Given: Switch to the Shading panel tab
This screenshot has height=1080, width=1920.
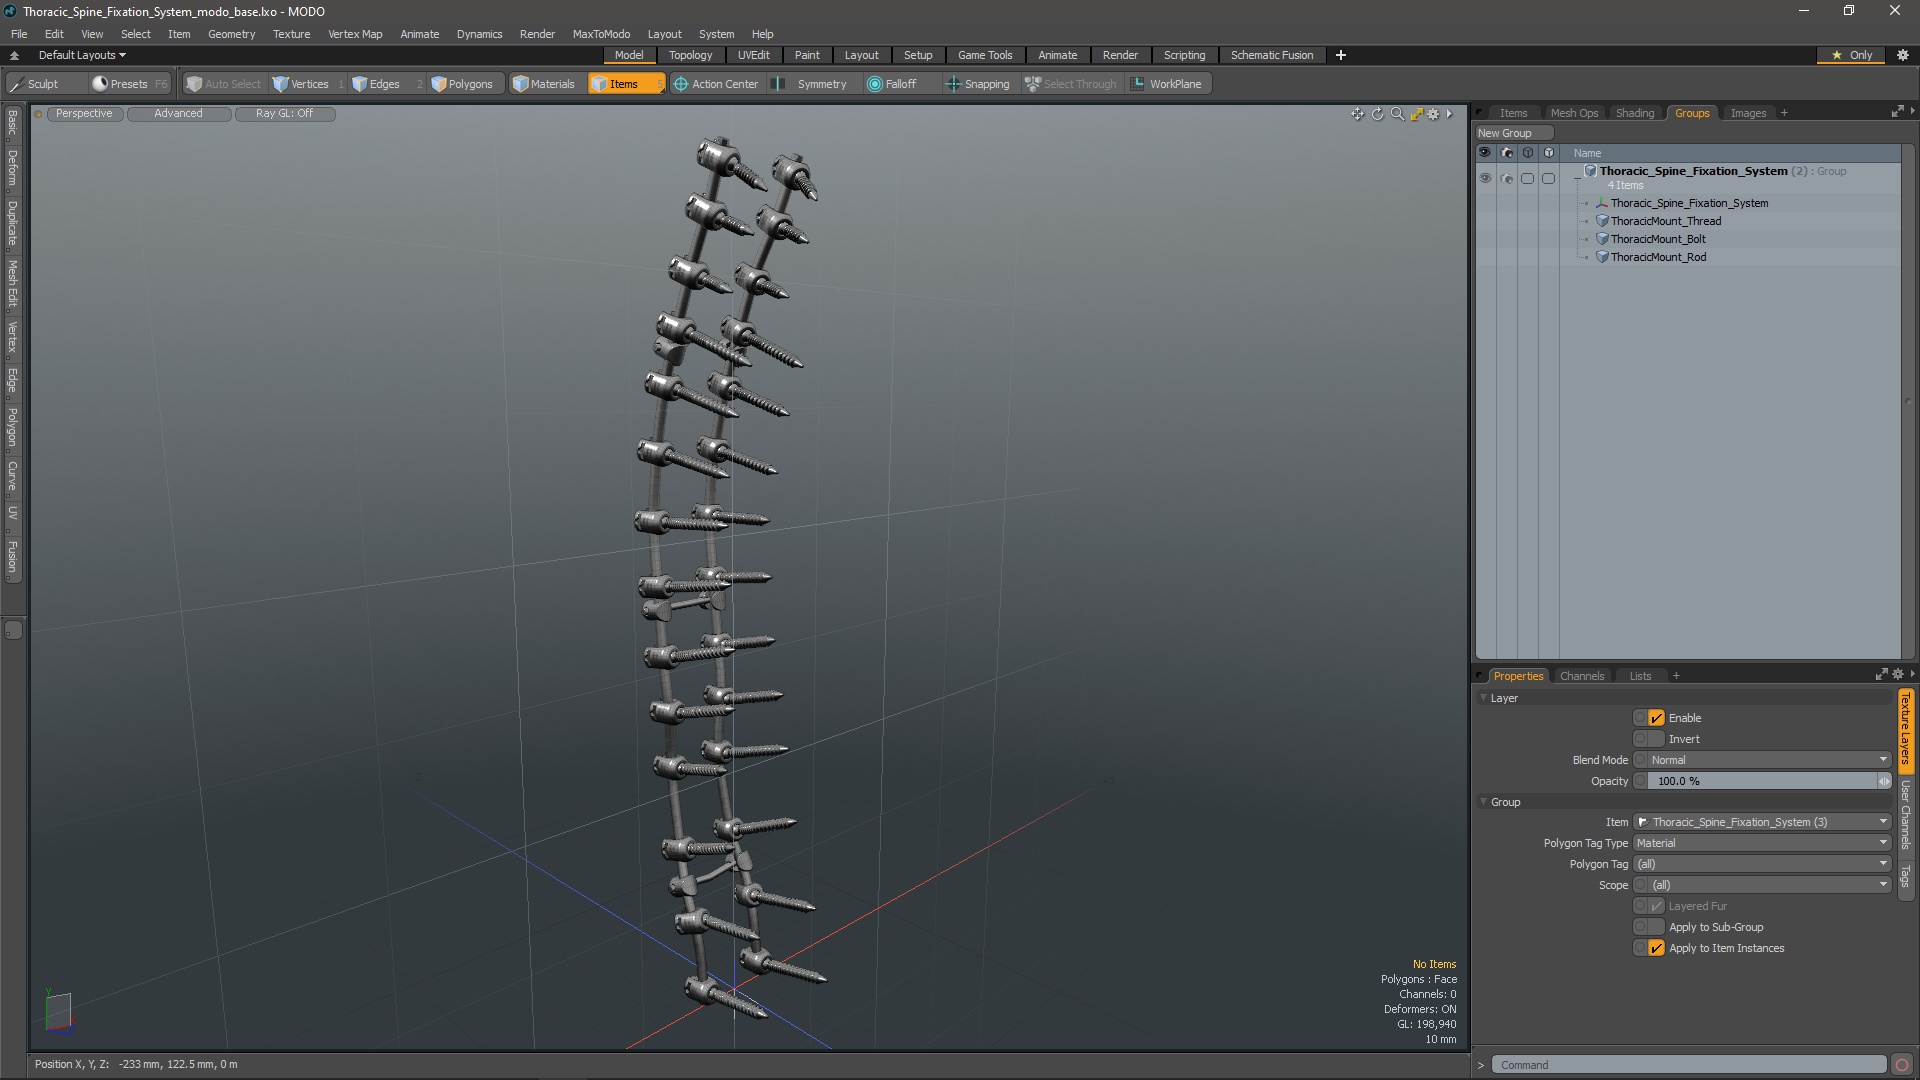Looking at the screenshot, I should pos(1635,113).
